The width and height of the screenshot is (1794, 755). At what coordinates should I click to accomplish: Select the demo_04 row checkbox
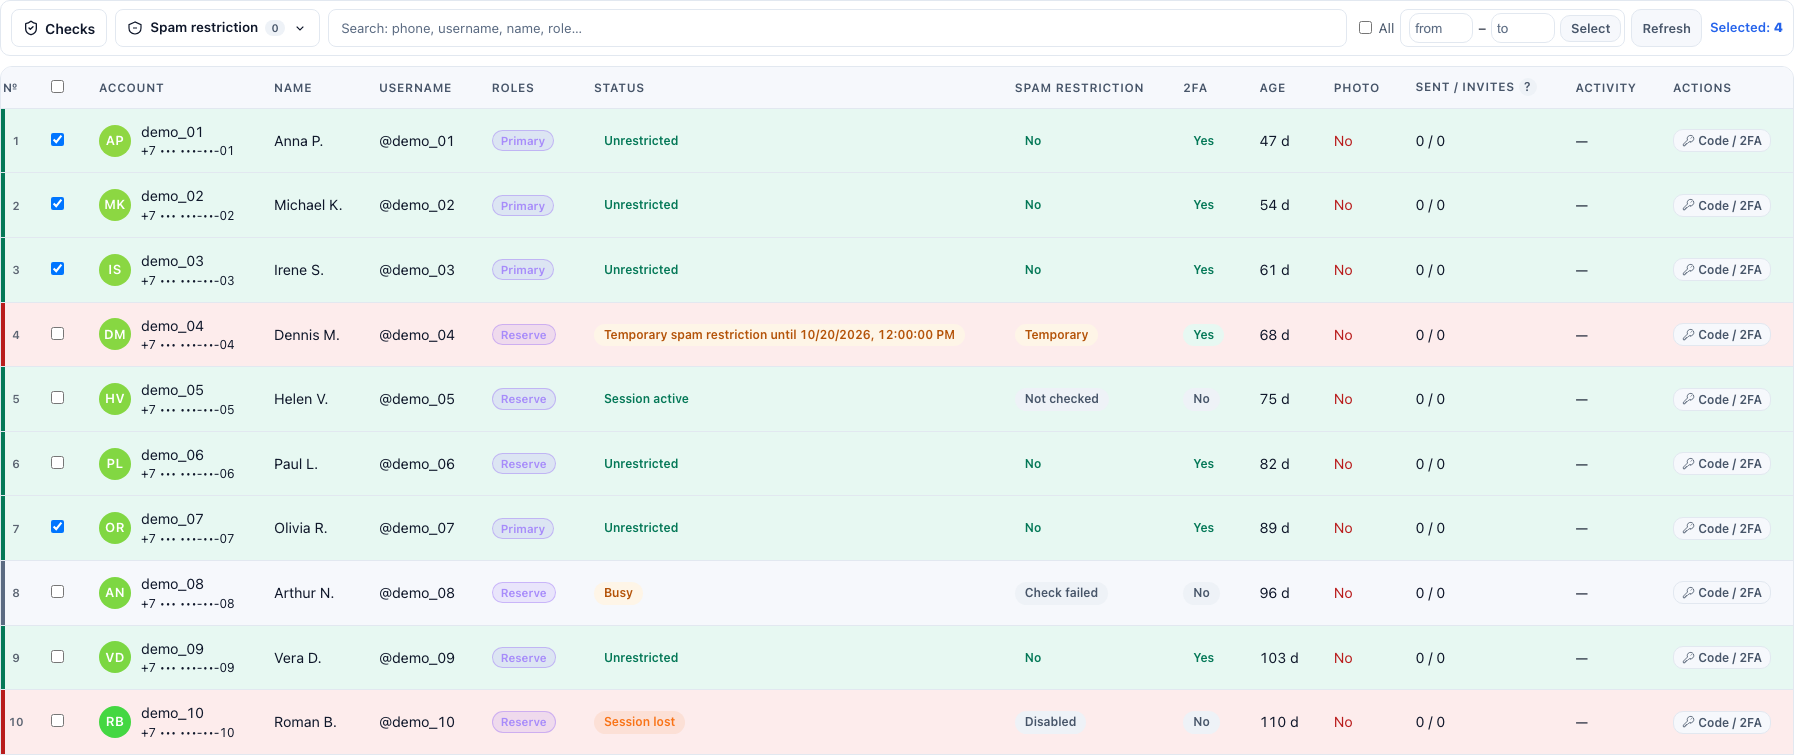(x=57, y=334)
